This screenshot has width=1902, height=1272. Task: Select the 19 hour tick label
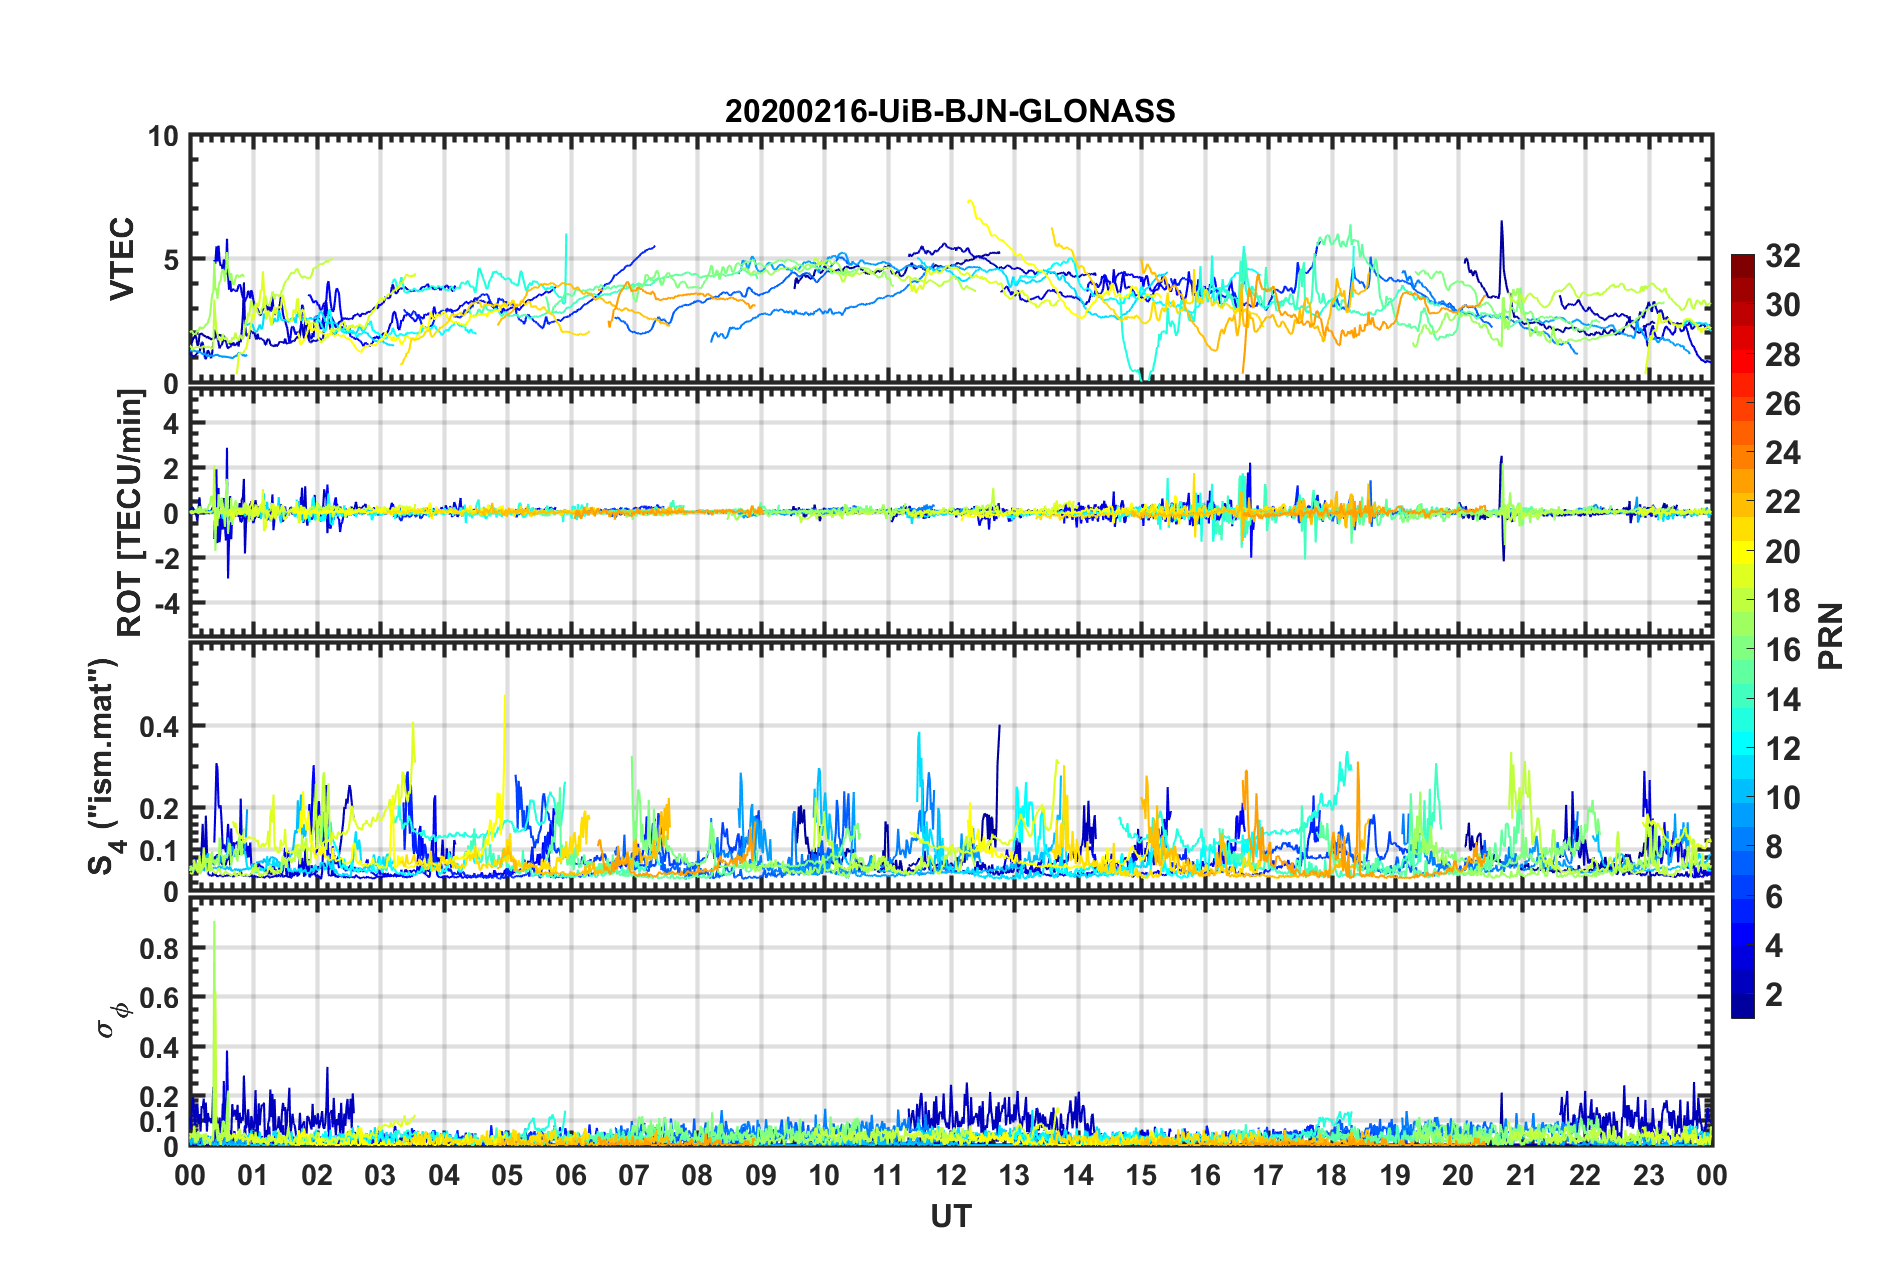[1395, 1175]
